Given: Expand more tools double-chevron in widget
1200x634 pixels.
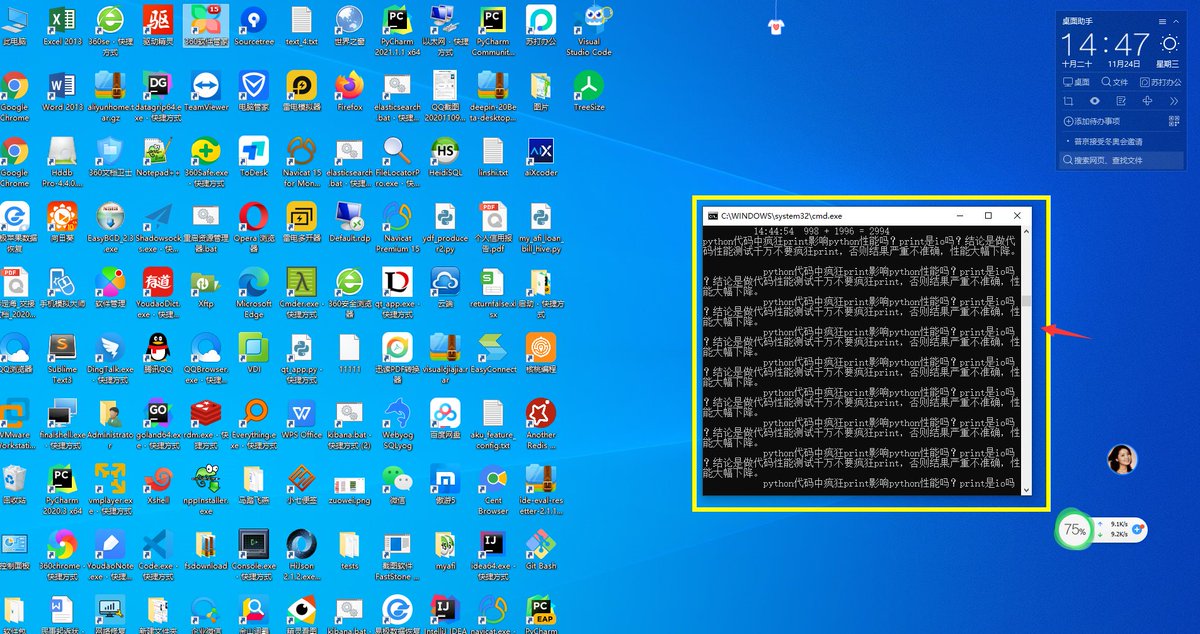Looking at the screenshot, I should [1173, 101].
